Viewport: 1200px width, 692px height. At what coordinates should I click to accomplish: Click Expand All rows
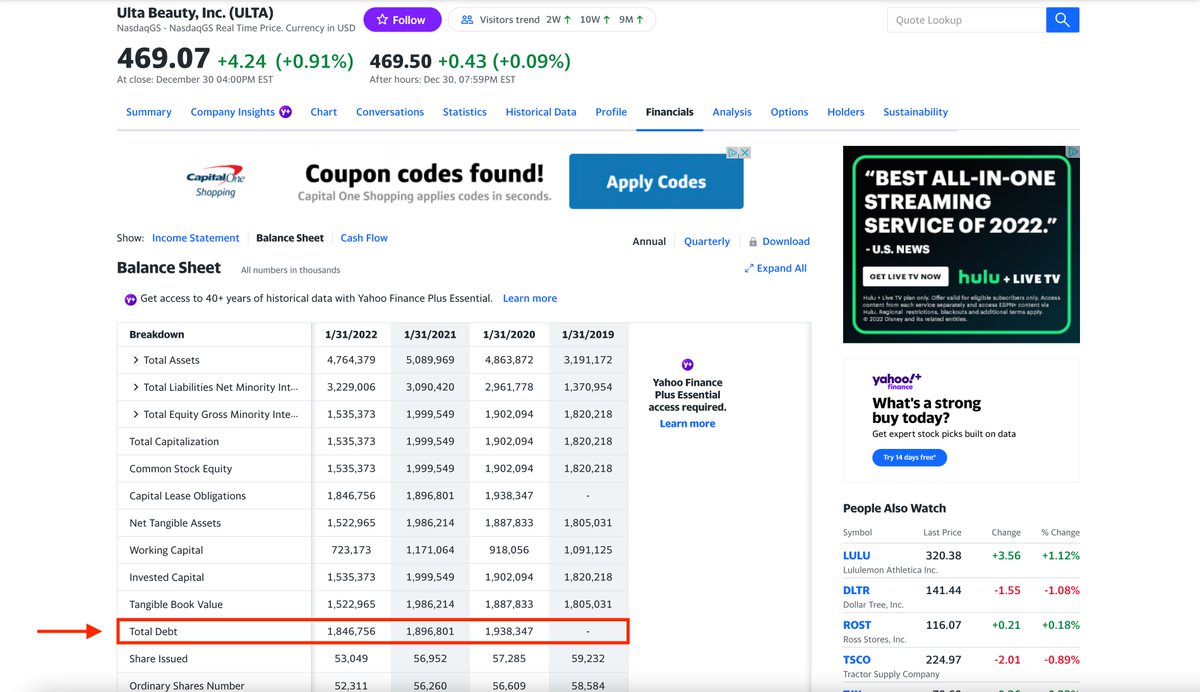(x=776, y=268)
